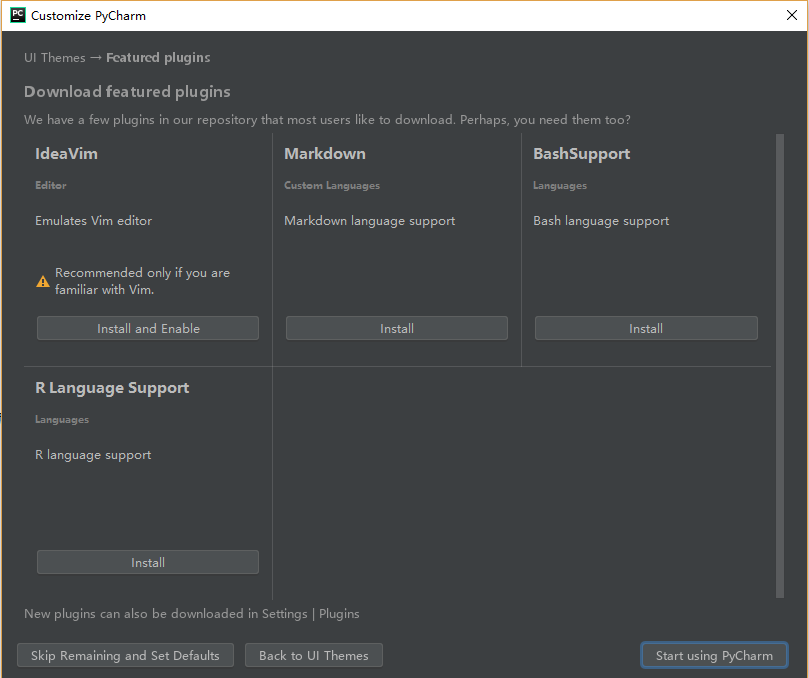Install the R Language Support plugin
Screen dimensions: 809x678
click(x=148, y=562)
